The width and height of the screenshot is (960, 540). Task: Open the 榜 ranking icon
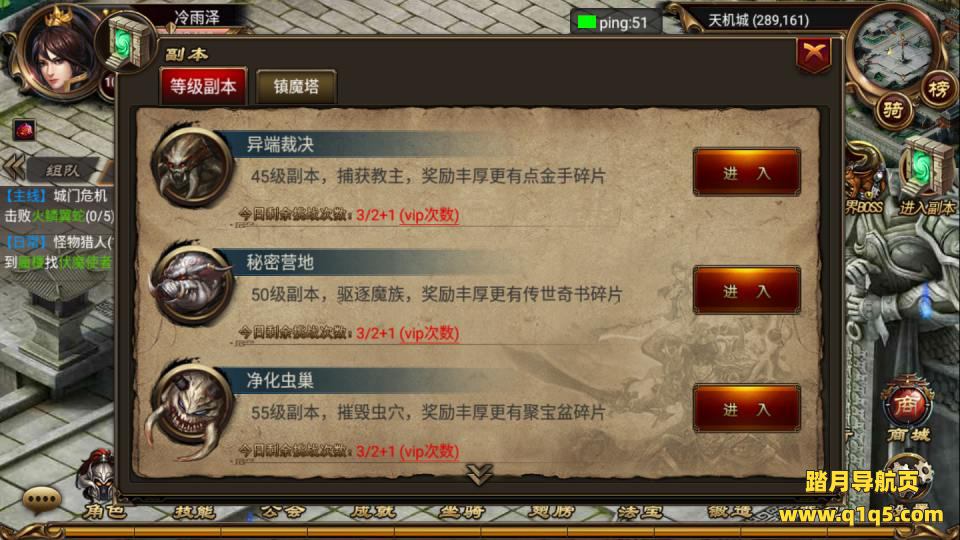939,90
